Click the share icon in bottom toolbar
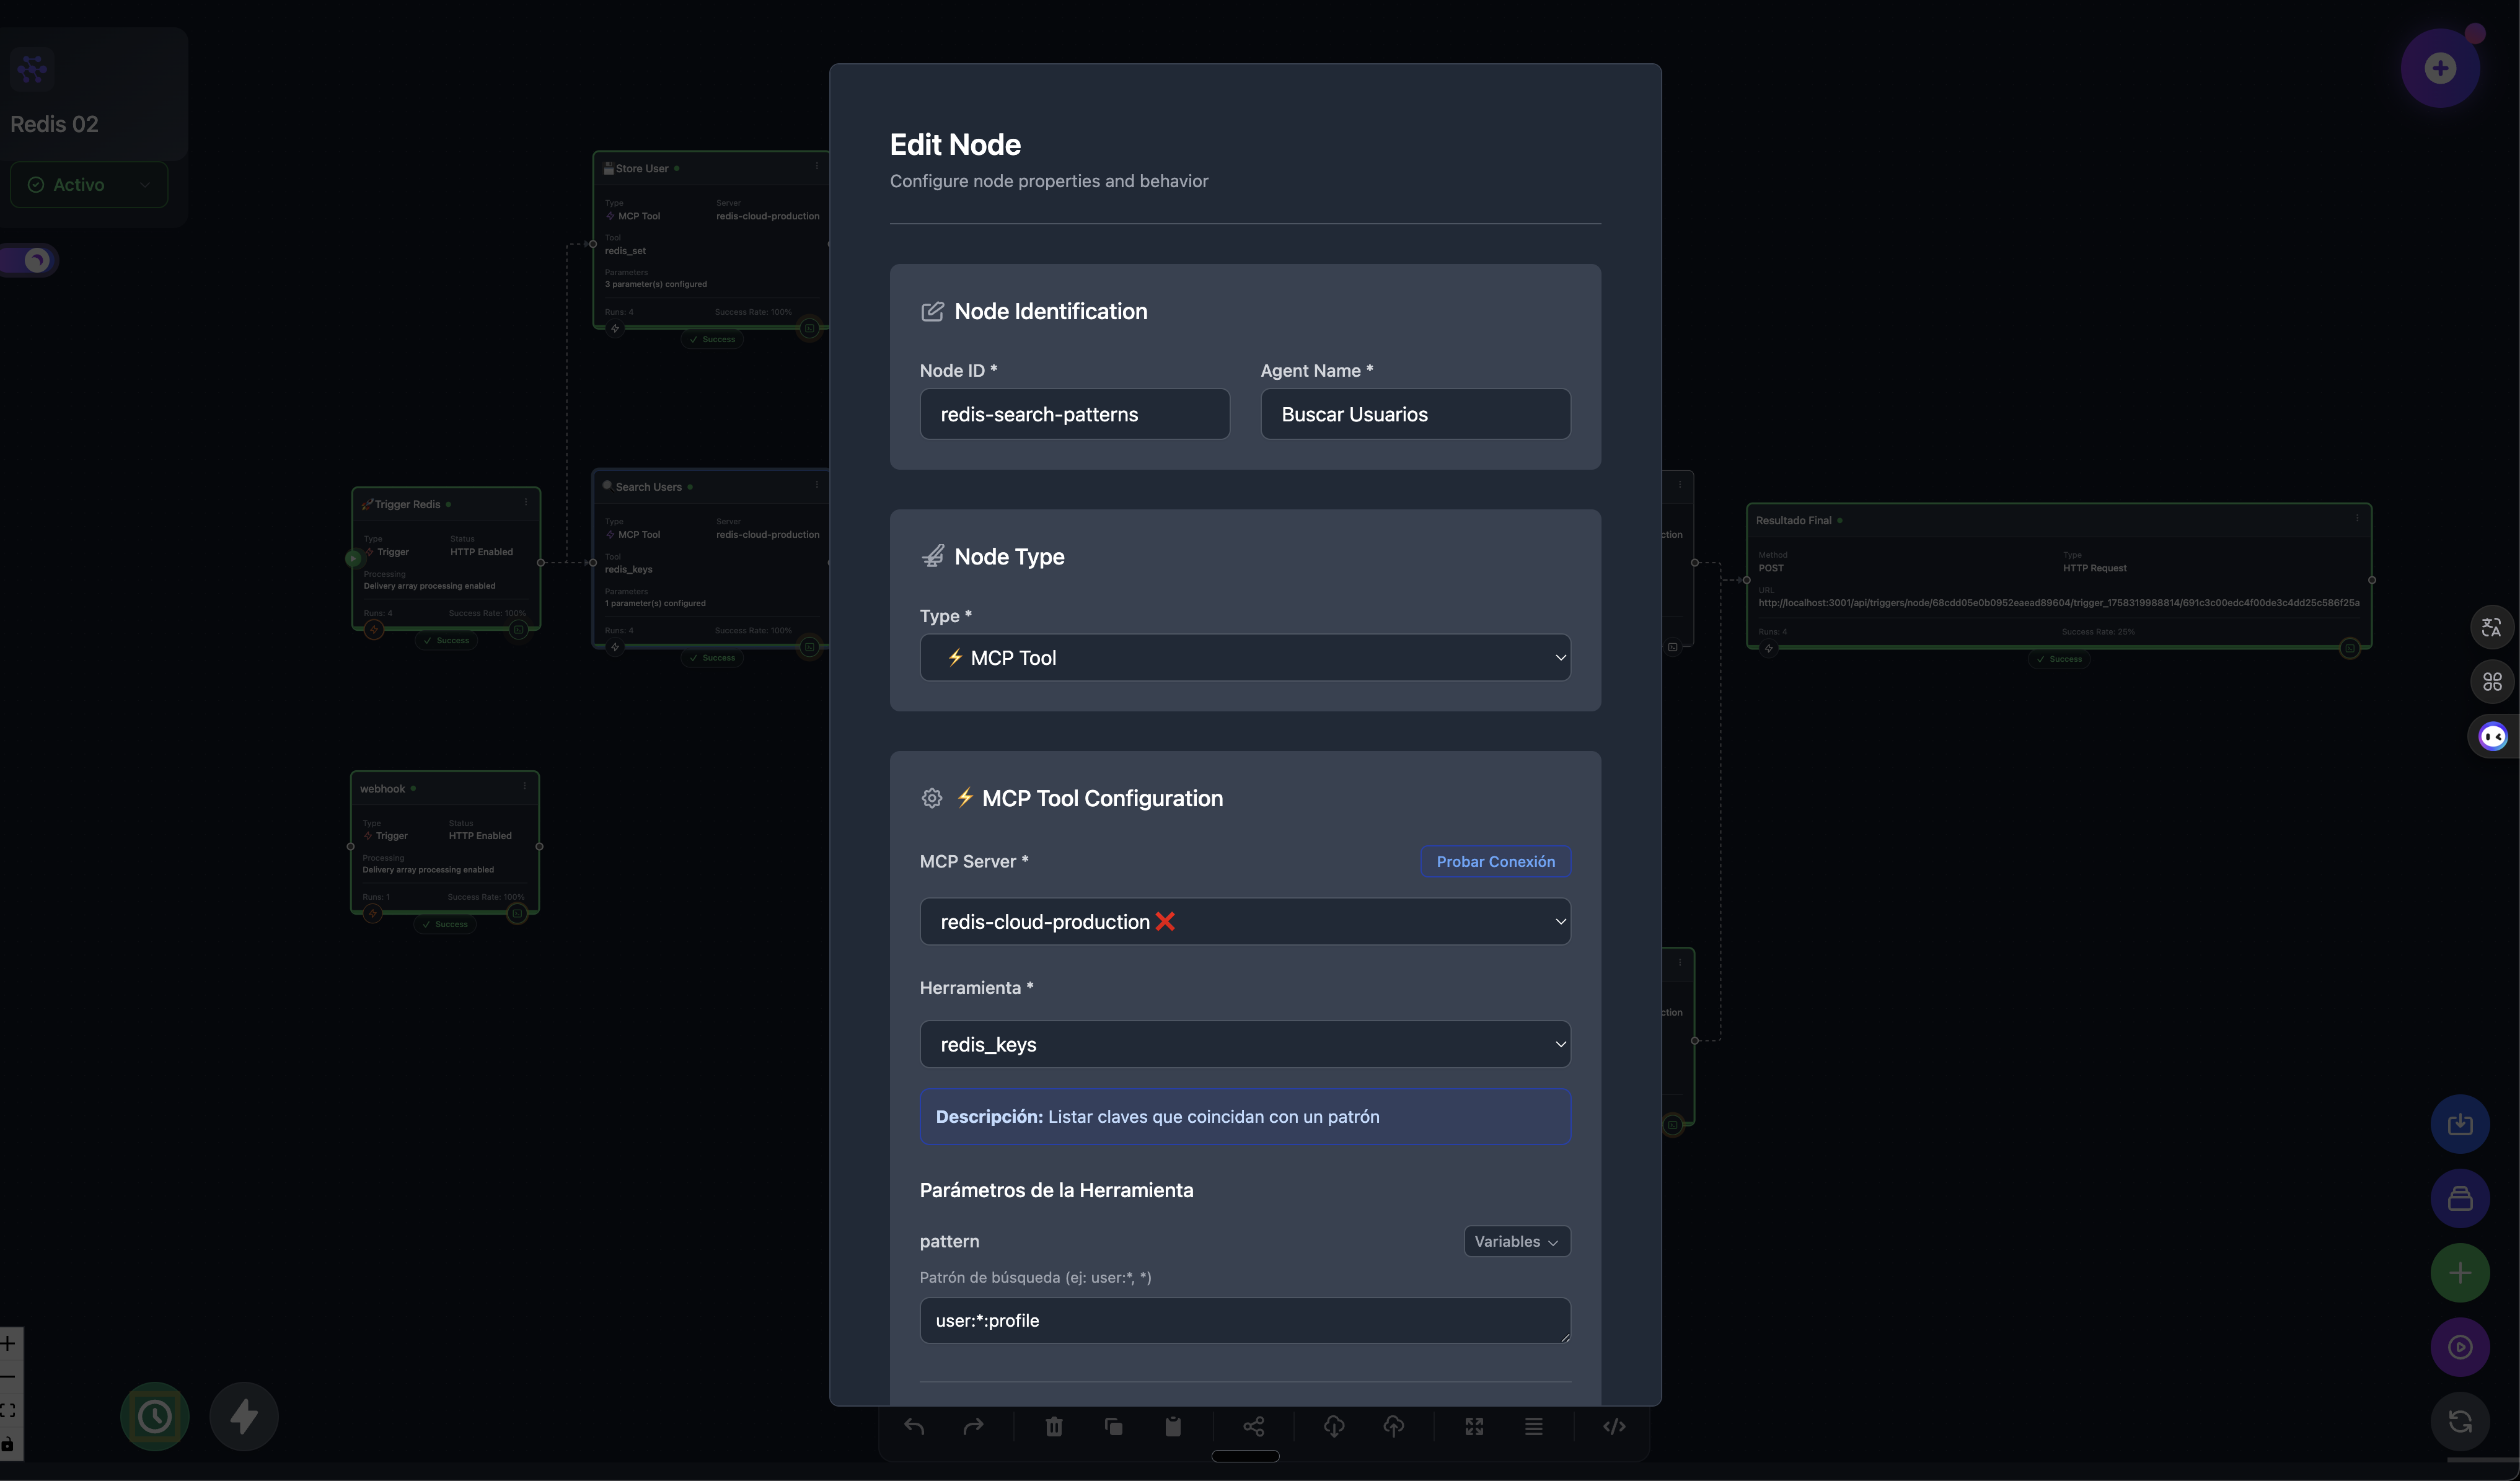The height and width of the screenshot is (1481, 2520). pyautogui.click(x=1254, y=1426)
